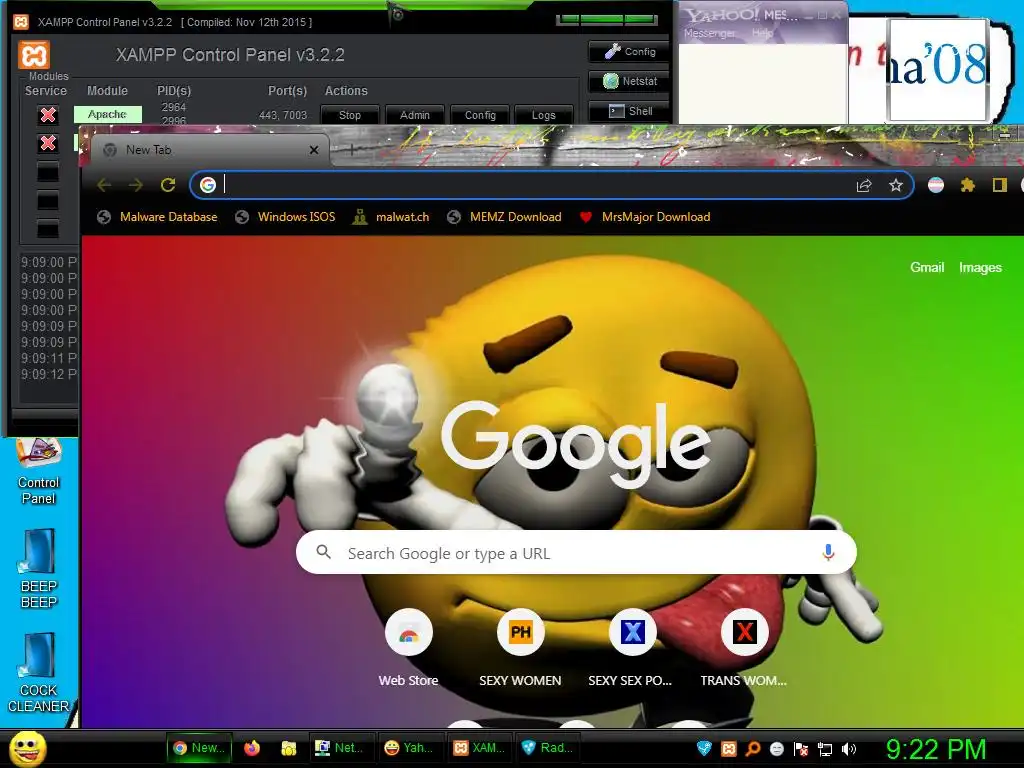1024x768 pixels.
Task: Switch to the Net... taskbar button
Action: point(340,748)
